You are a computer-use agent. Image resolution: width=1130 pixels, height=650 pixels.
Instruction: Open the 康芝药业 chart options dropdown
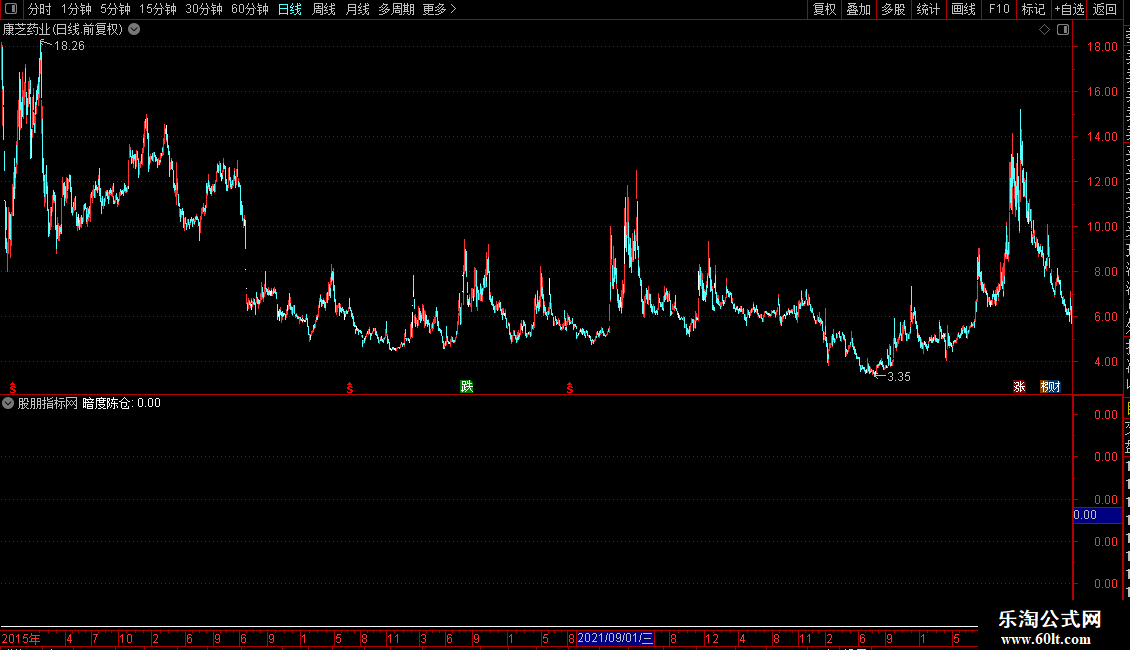134,30
